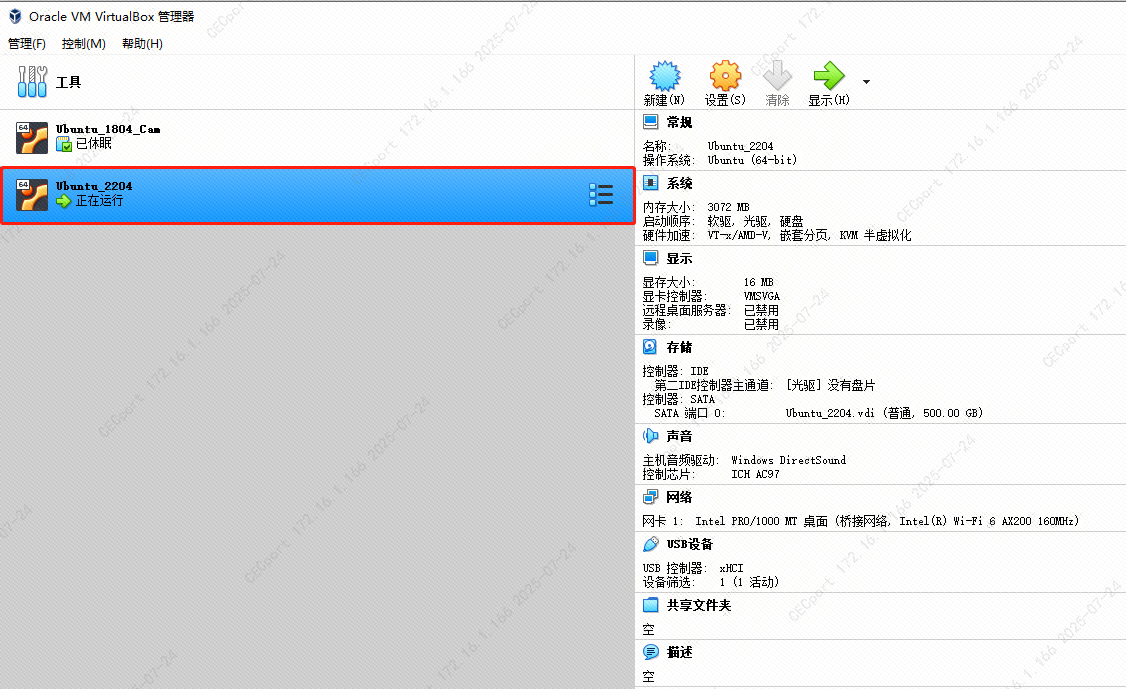Click the 清除 discard arrow icon
Image resolution: width=1126 pixels, height=689 pixels.
[x=777, y=75]
